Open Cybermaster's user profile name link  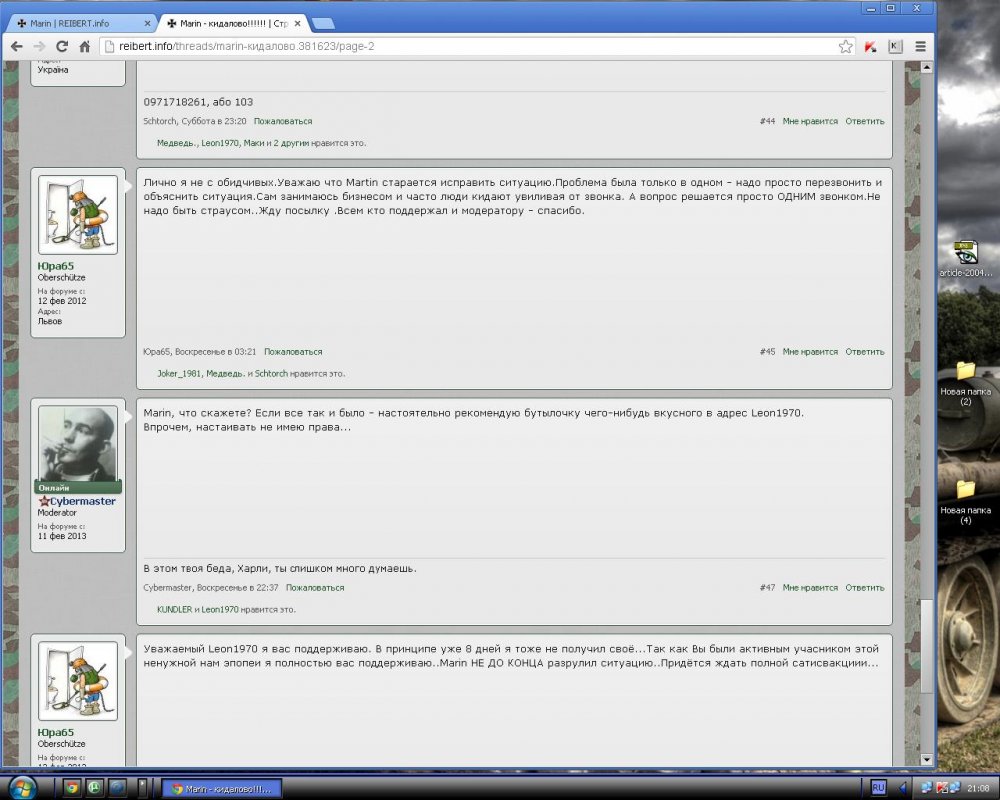(82, 501)
